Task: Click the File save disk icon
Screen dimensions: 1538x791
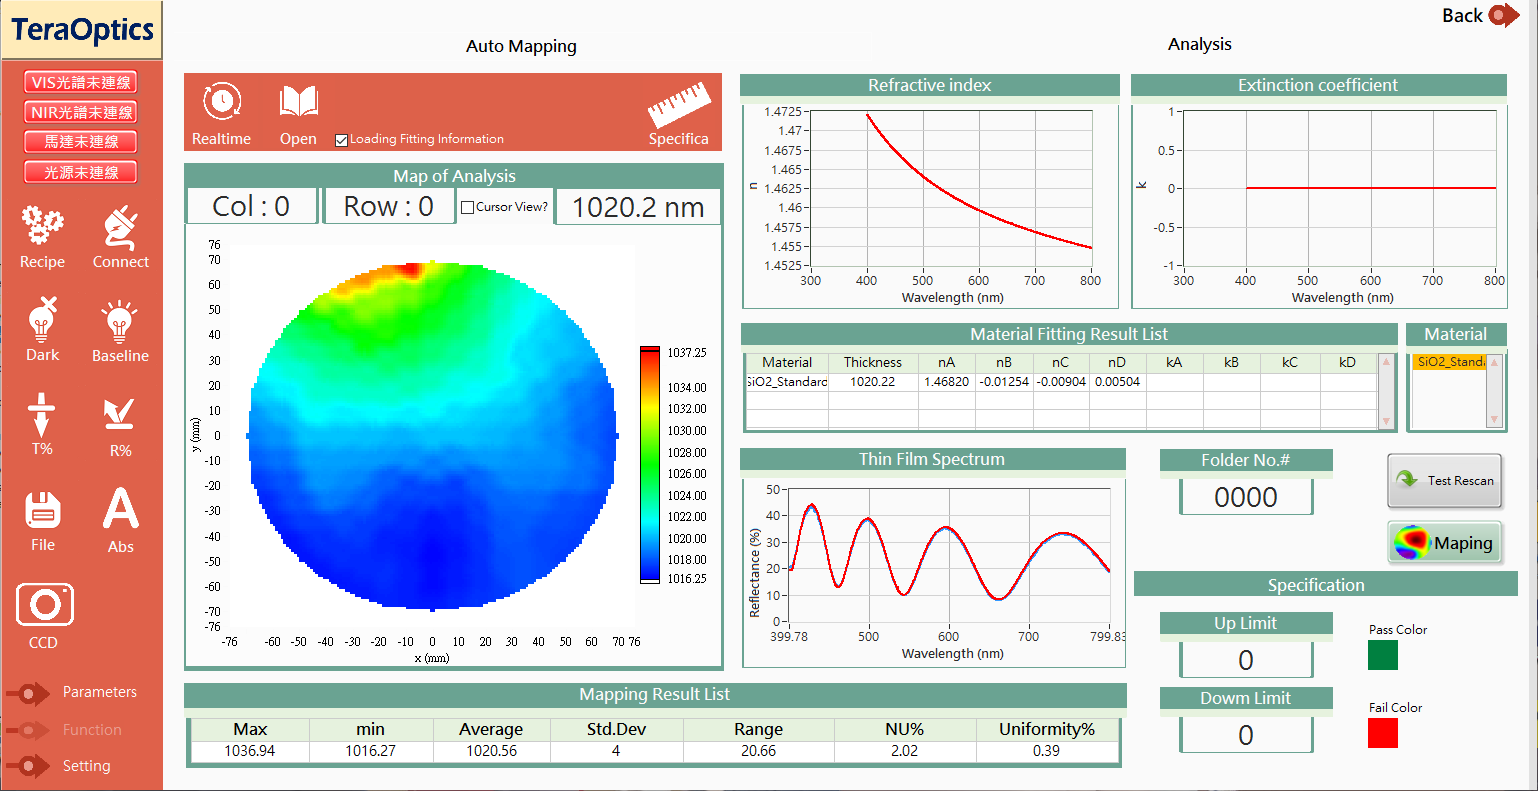Action: point(42,510)
